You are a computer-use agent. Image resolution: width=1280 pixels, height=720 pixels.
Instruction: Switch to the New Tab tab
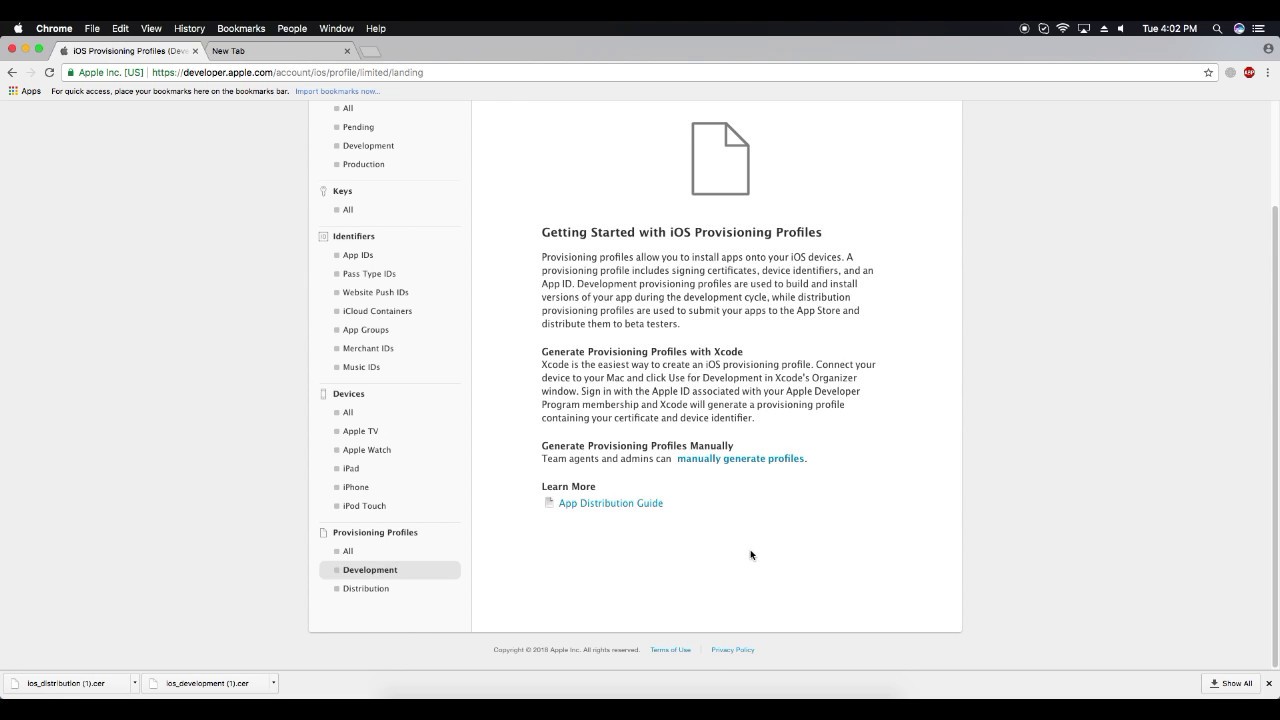(x=280, y=50)
